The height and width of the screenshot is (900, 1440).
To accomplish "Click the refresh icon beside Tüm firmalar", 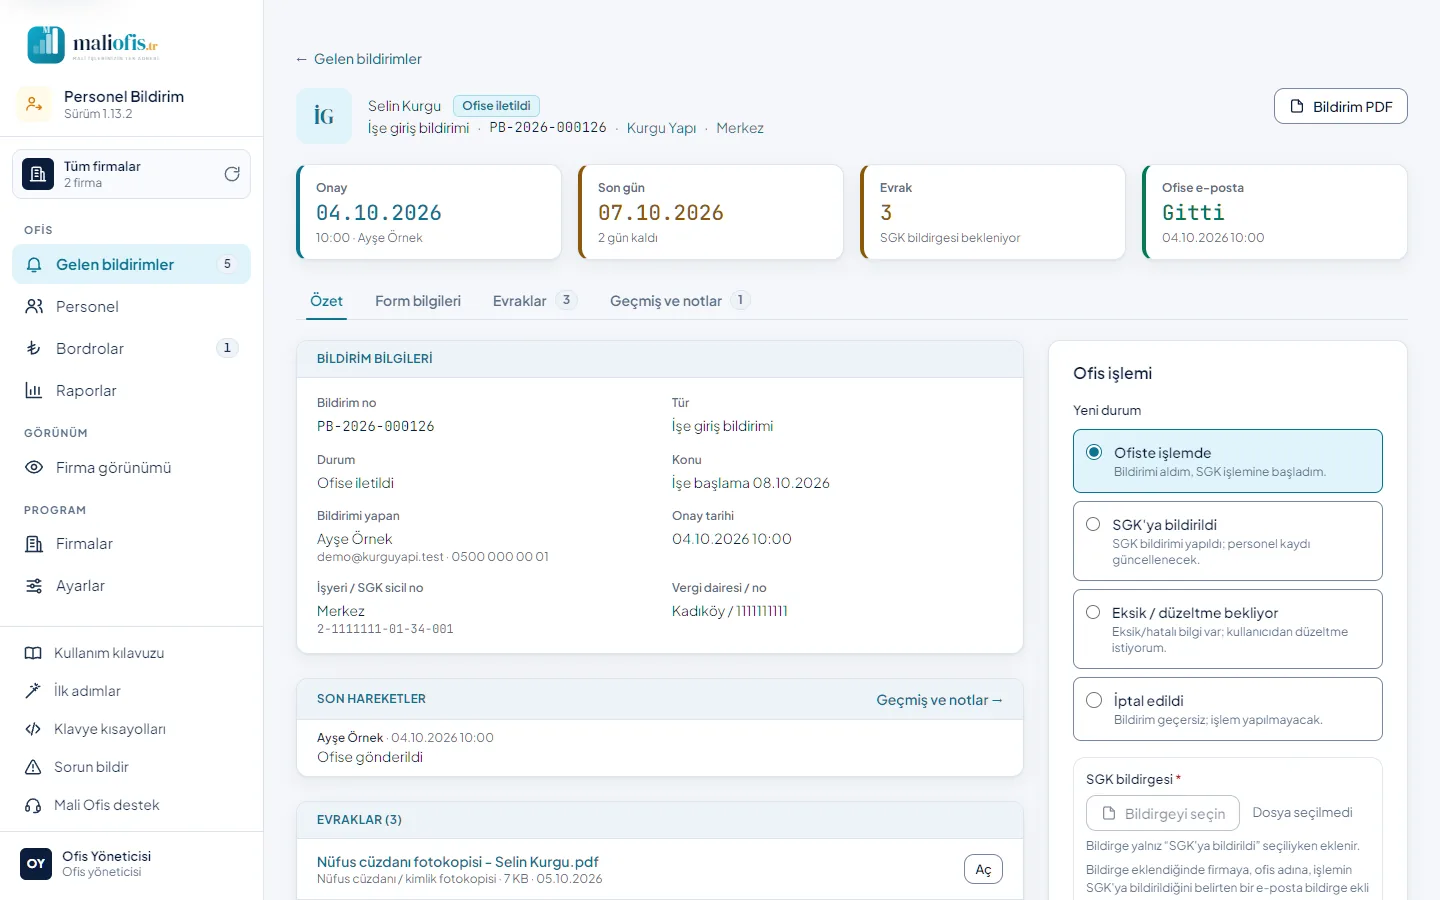I will (x=232, y=174).
